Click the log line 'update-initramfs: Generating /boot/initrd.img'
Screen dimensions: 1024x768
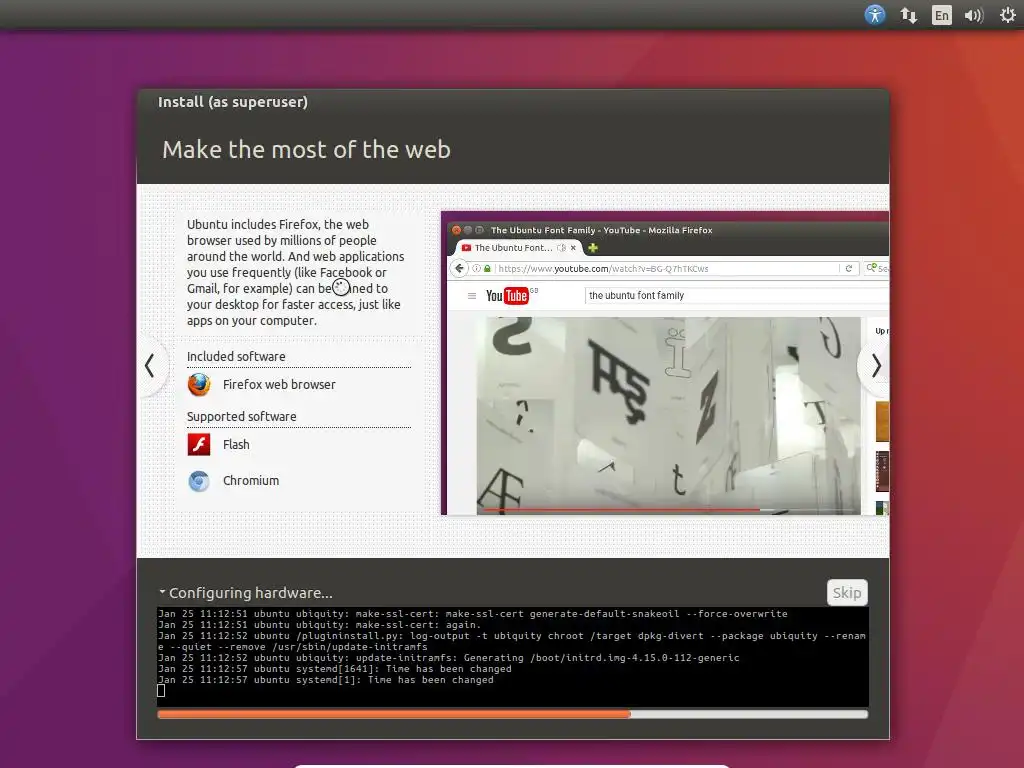[449, 658]
